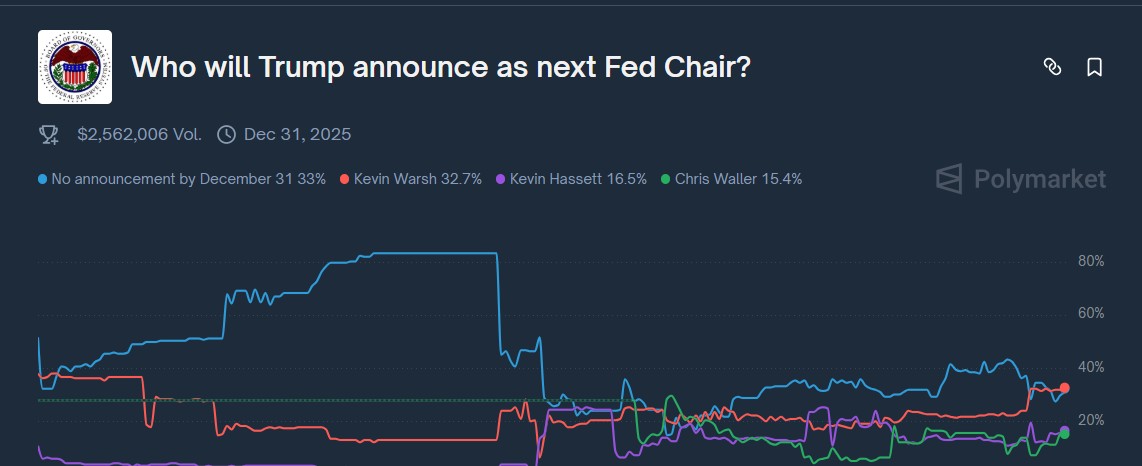The image size is (1142, 466).
Task: Click the red Kevin Warsh endpoint marker on chart
Action: 1064,389
